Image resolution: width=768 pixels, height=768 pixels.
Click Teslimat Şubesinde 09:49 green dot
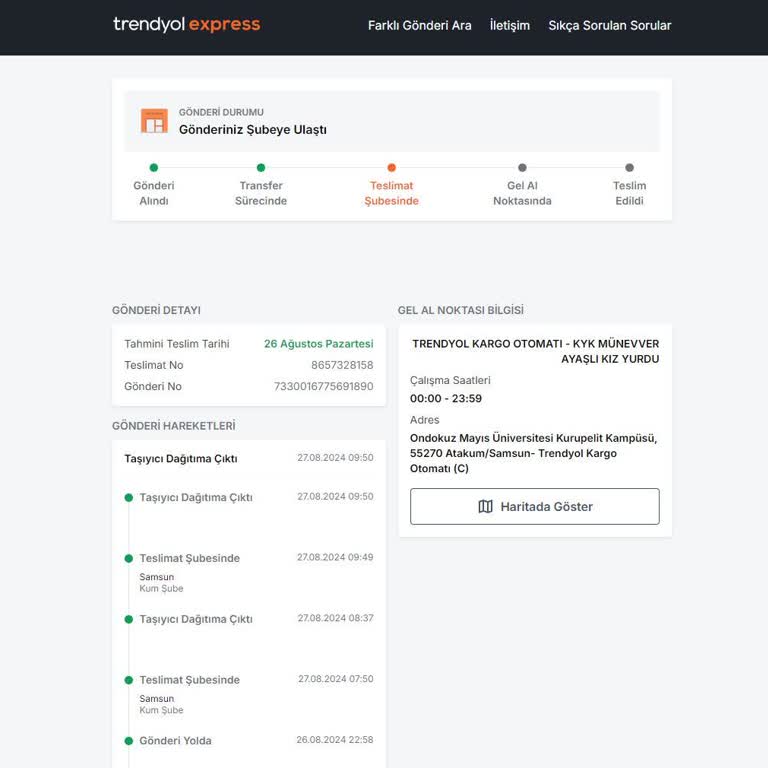[x=129, y=558]
